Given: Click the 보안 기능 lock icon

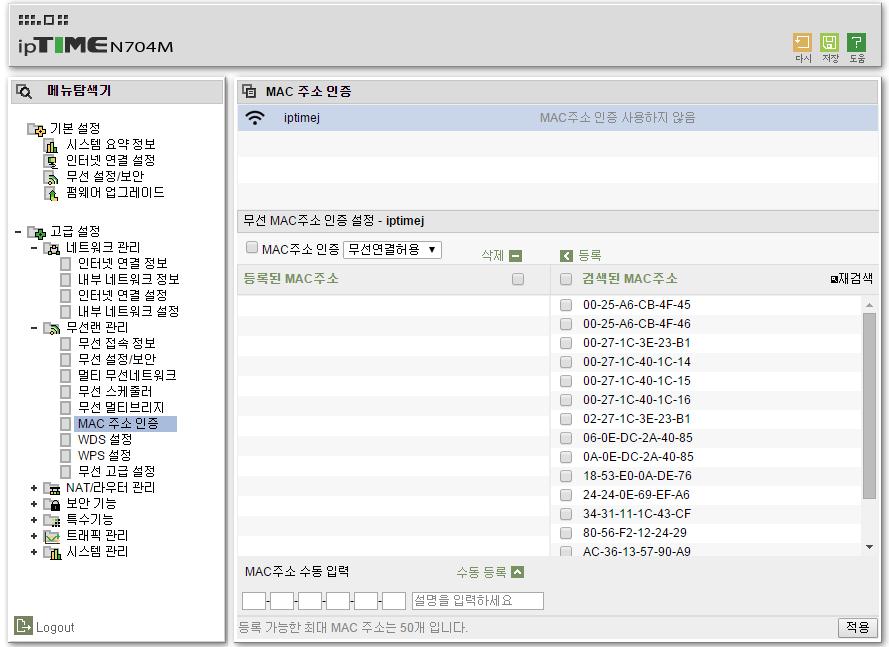Looking at the screenshot, I should pos(52,504).
